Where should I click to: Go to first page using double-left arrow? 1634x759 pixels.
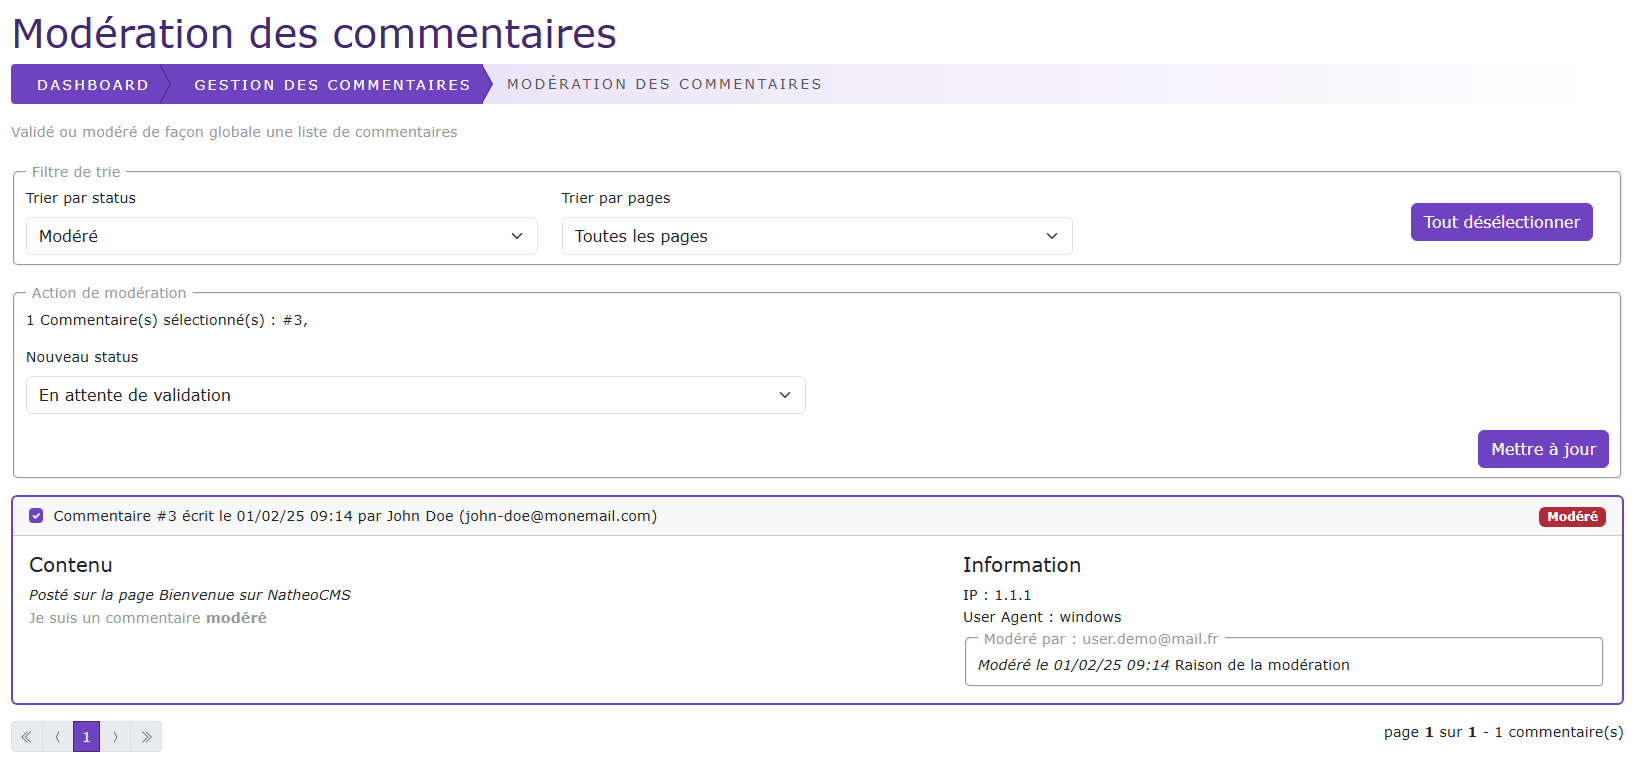[27, 737]
